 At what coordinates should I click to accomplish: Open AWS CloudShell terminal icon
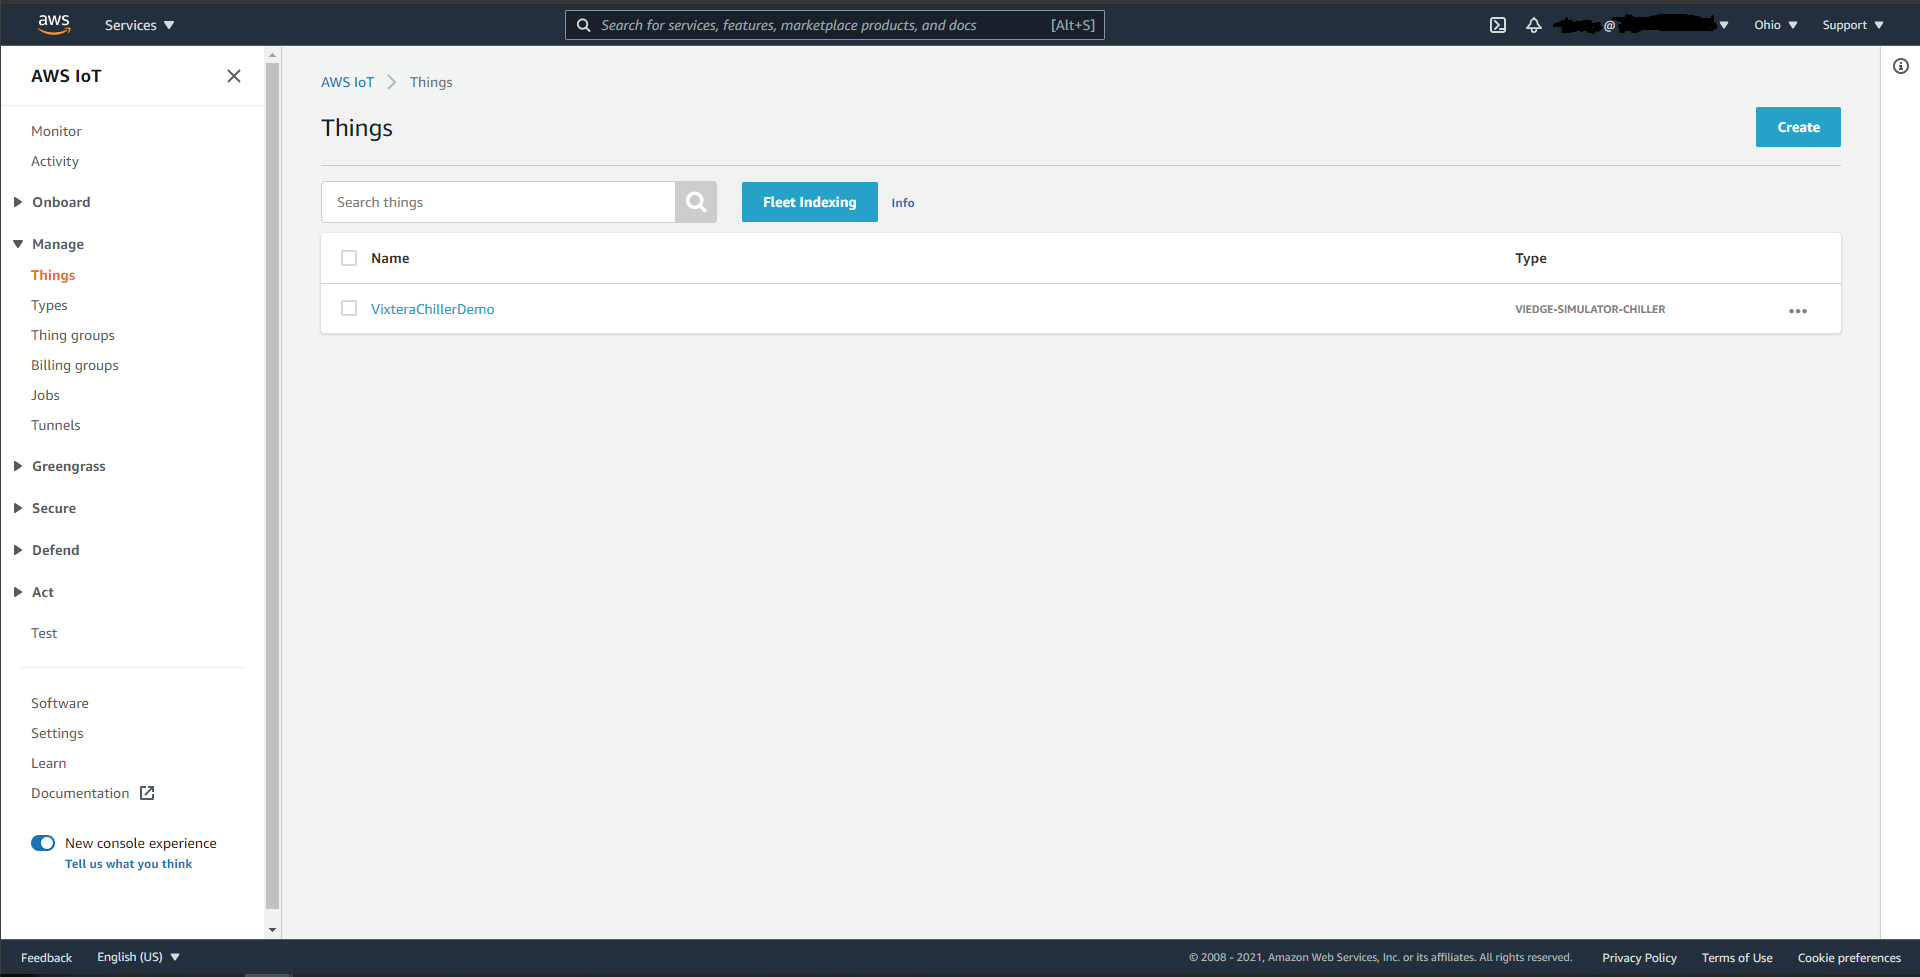pos(1497,25)
